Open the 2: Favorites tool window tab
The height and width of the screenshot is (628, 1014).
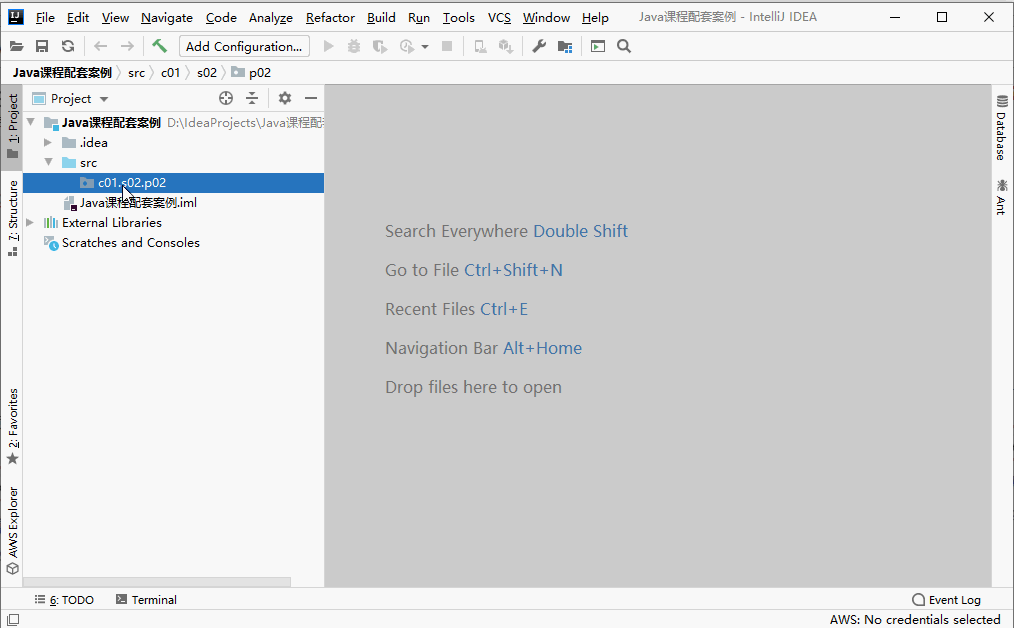pos(12,427)
